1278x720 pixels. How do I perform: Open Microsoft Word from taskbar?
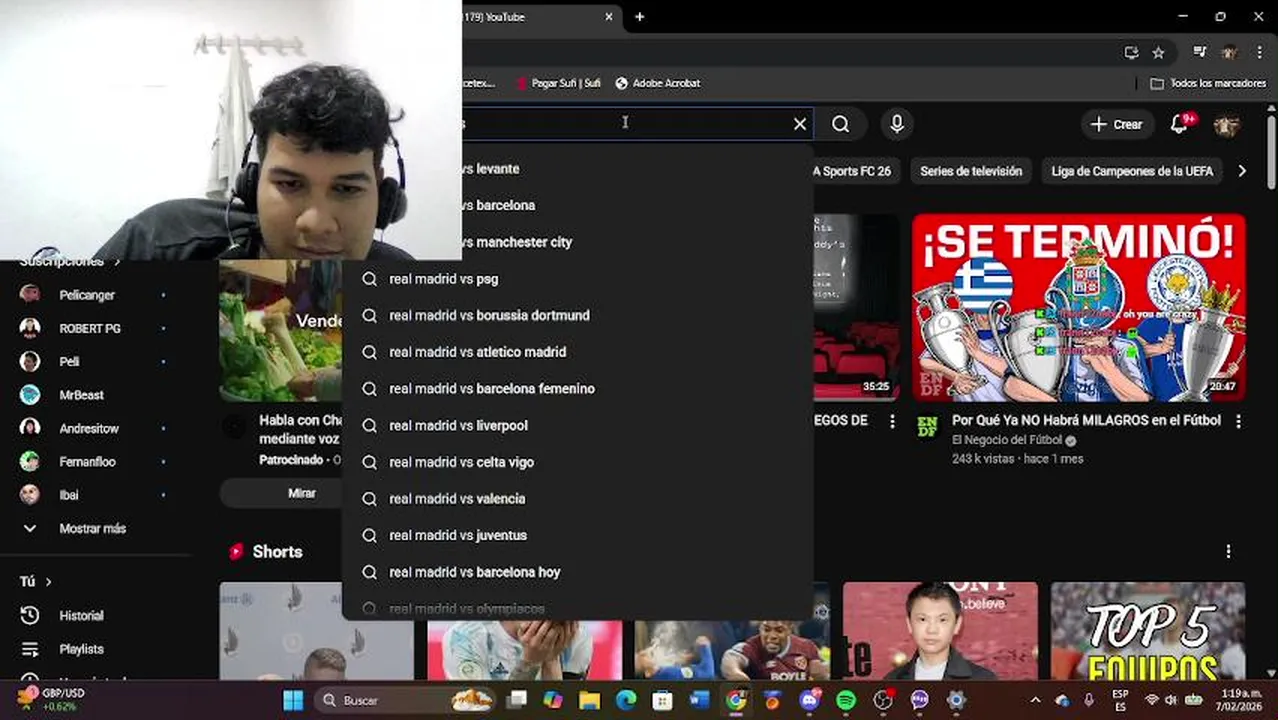point(699,701)
